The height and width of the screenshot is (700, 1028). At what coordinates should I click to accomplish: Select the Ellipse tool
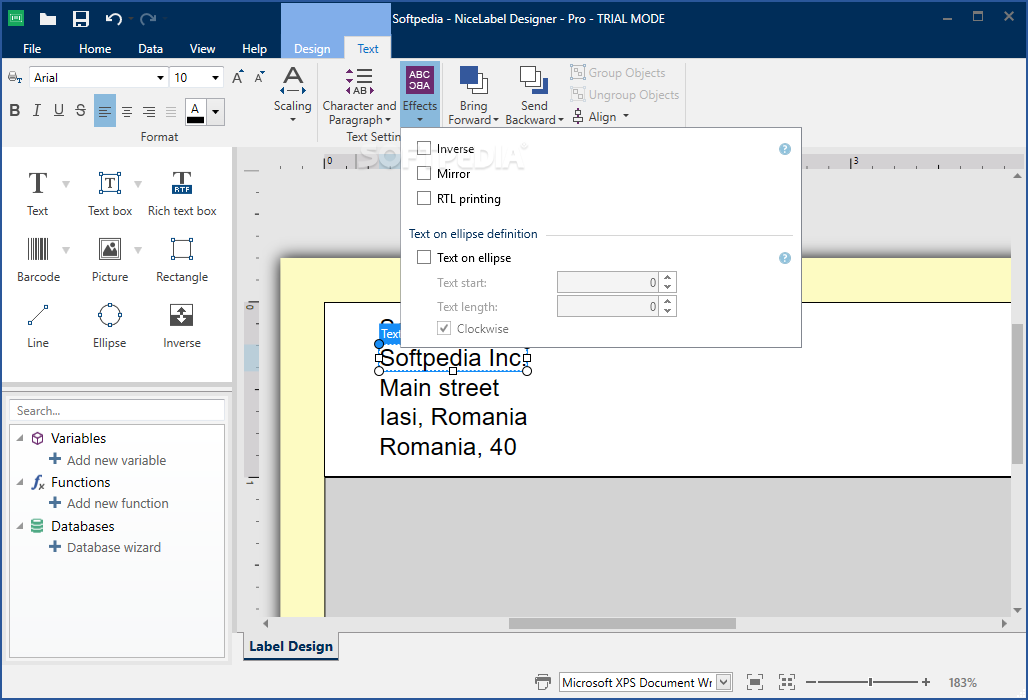pos(109,325)
